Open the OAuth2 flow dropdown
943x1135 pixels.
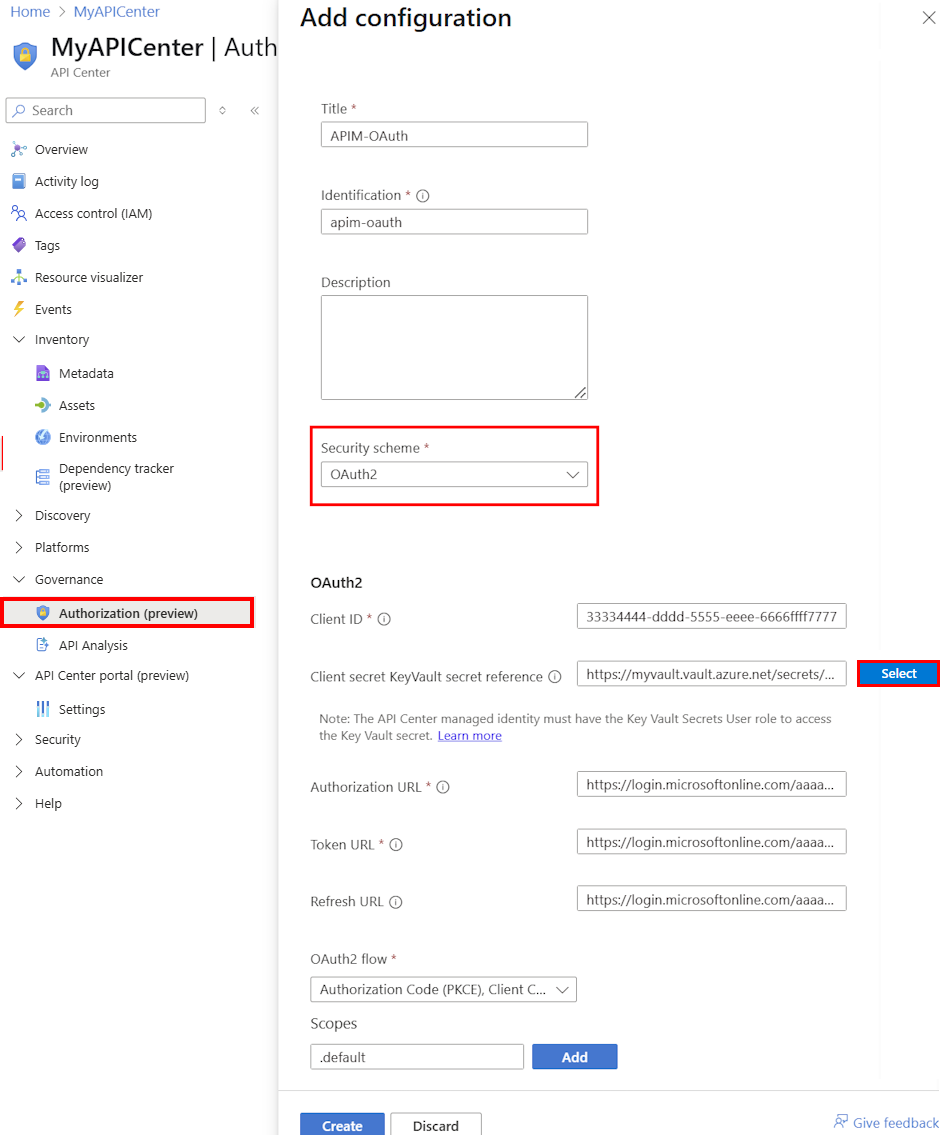click(x=444, y=990)
